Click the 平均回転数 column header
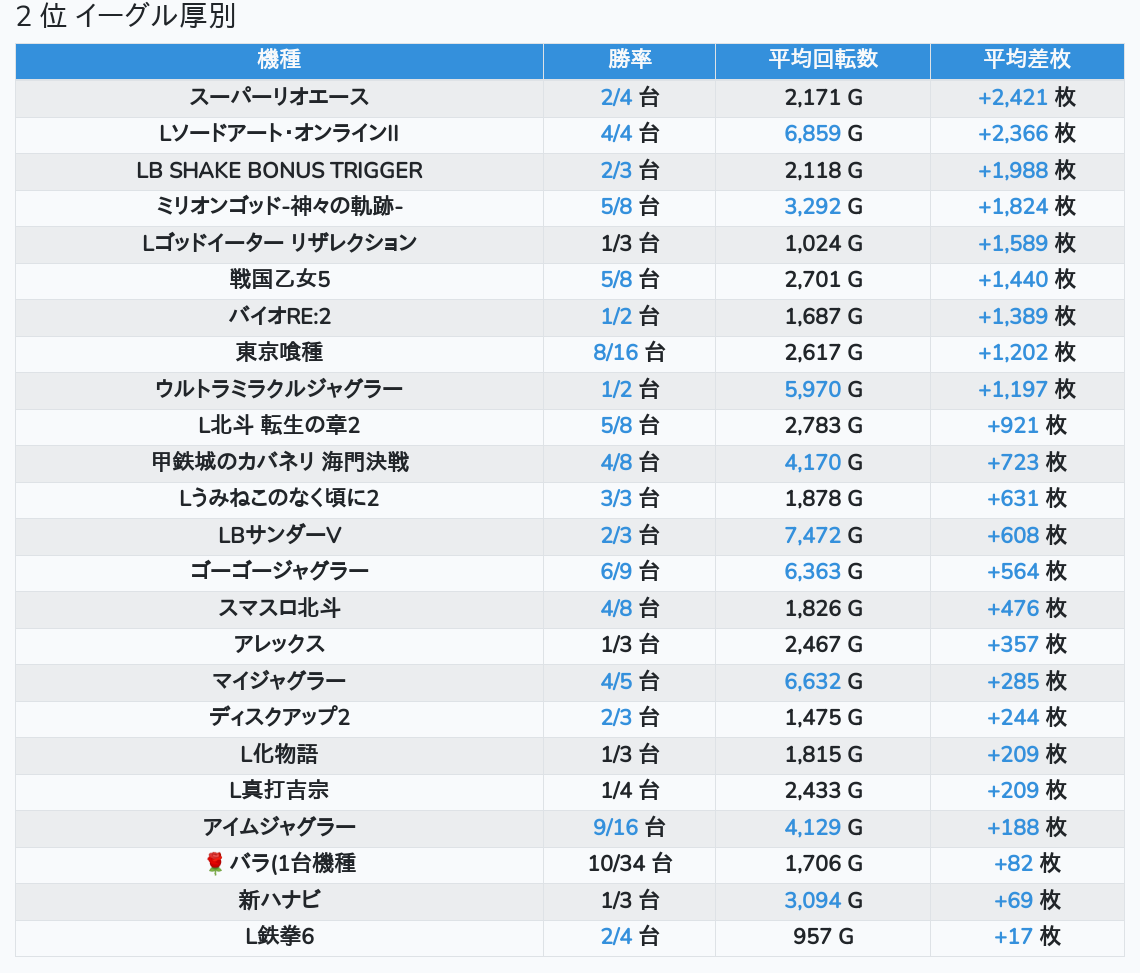 (x=823, y=60)
